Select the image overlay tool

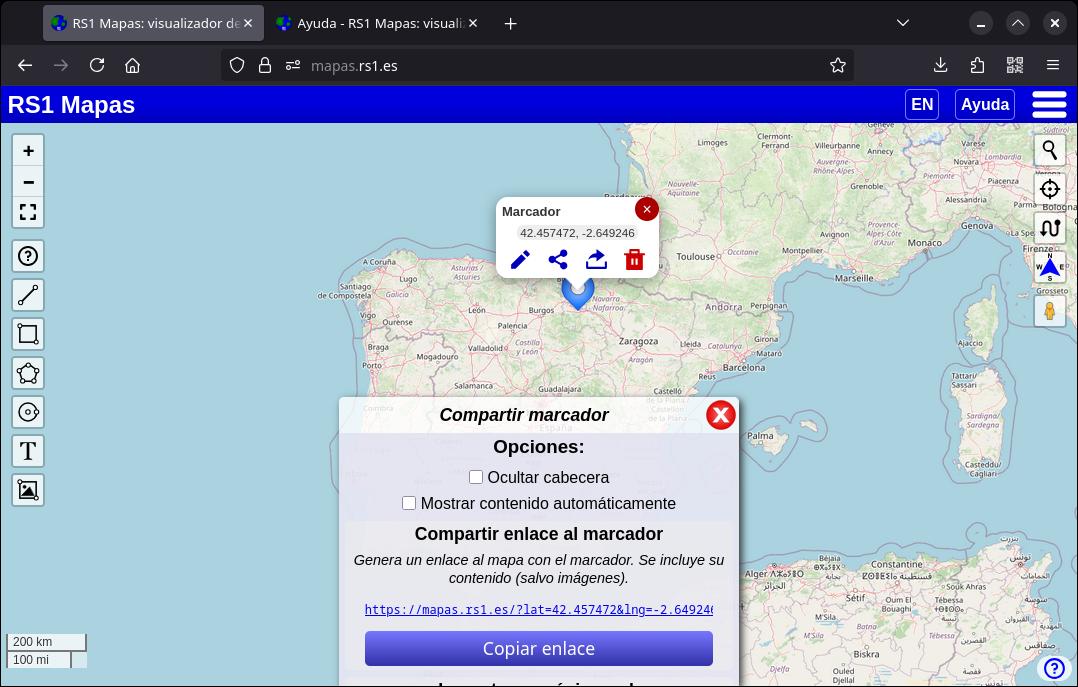(28, 490)
